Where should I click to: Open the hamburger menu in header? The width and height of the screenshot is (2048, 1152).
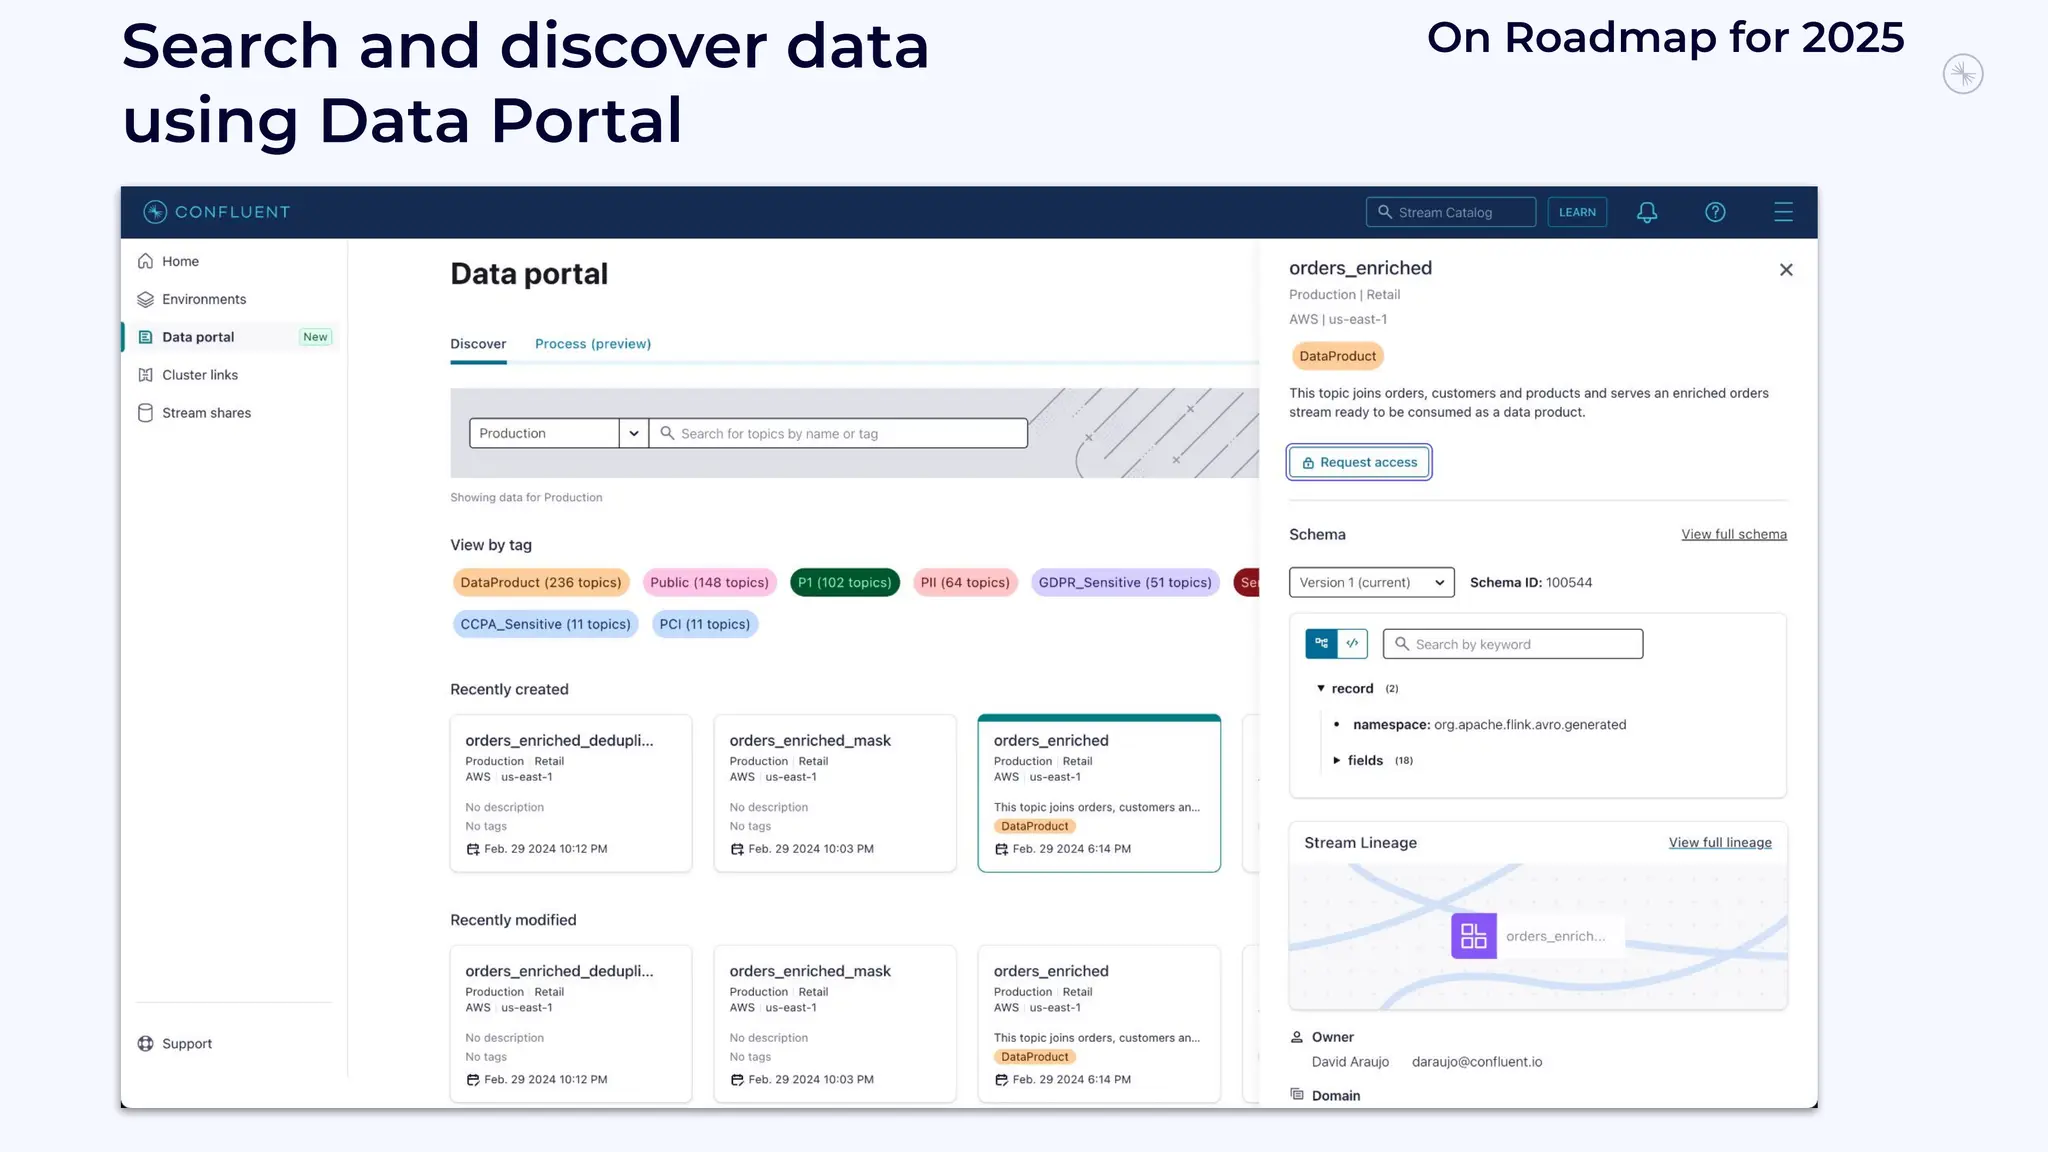coord(1783,212)
